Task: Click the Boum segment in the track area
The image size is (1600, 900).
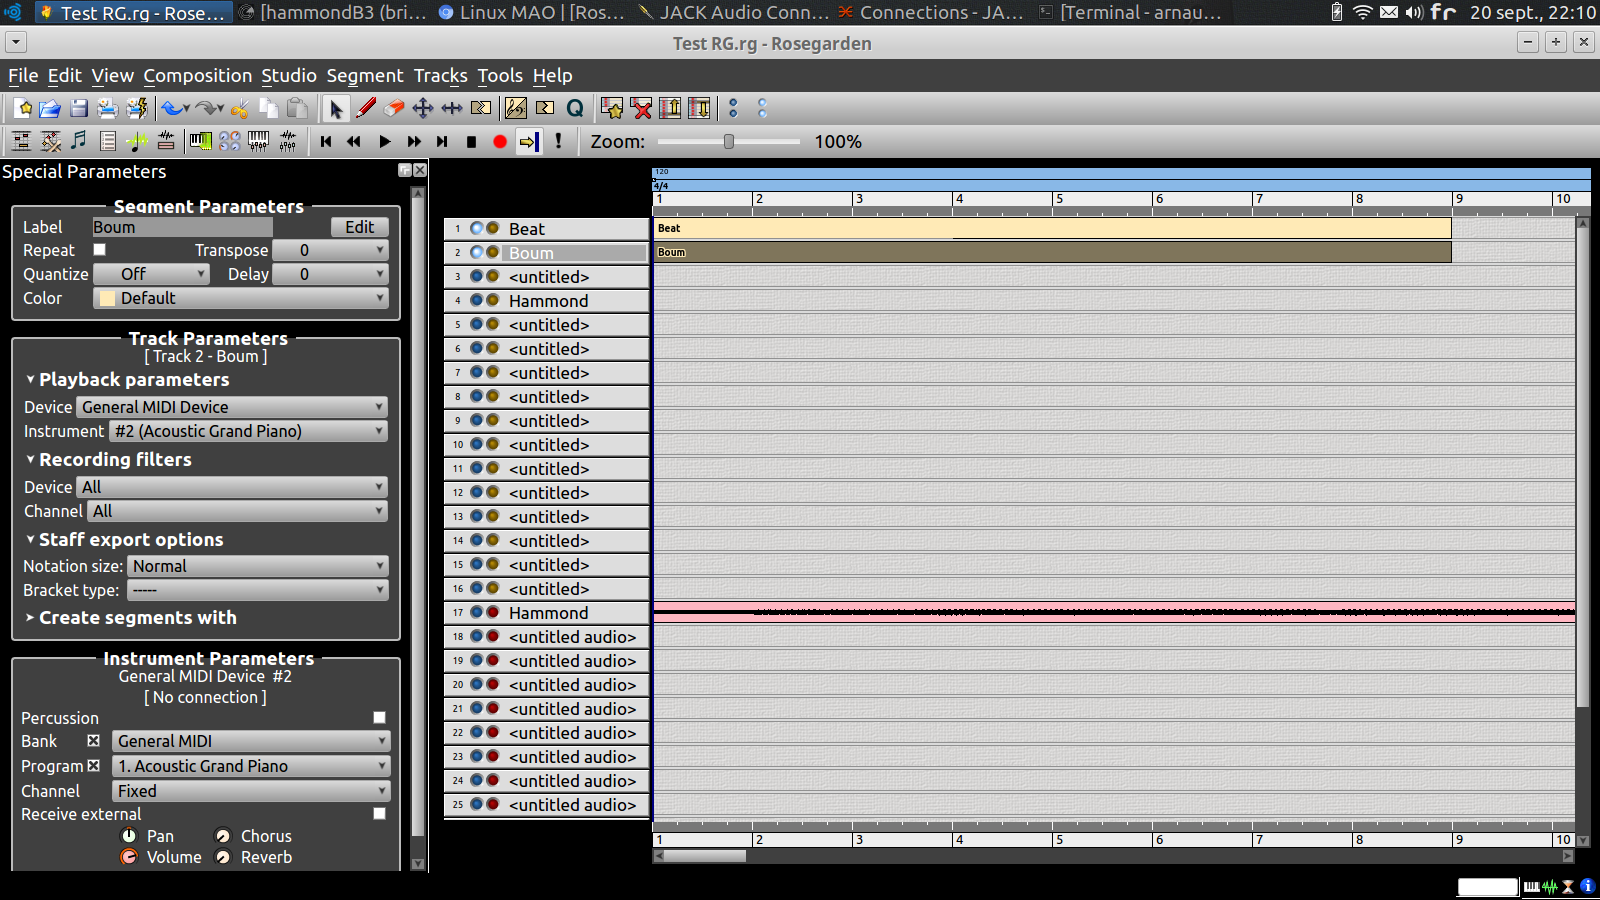Action: coord(1052,252)
